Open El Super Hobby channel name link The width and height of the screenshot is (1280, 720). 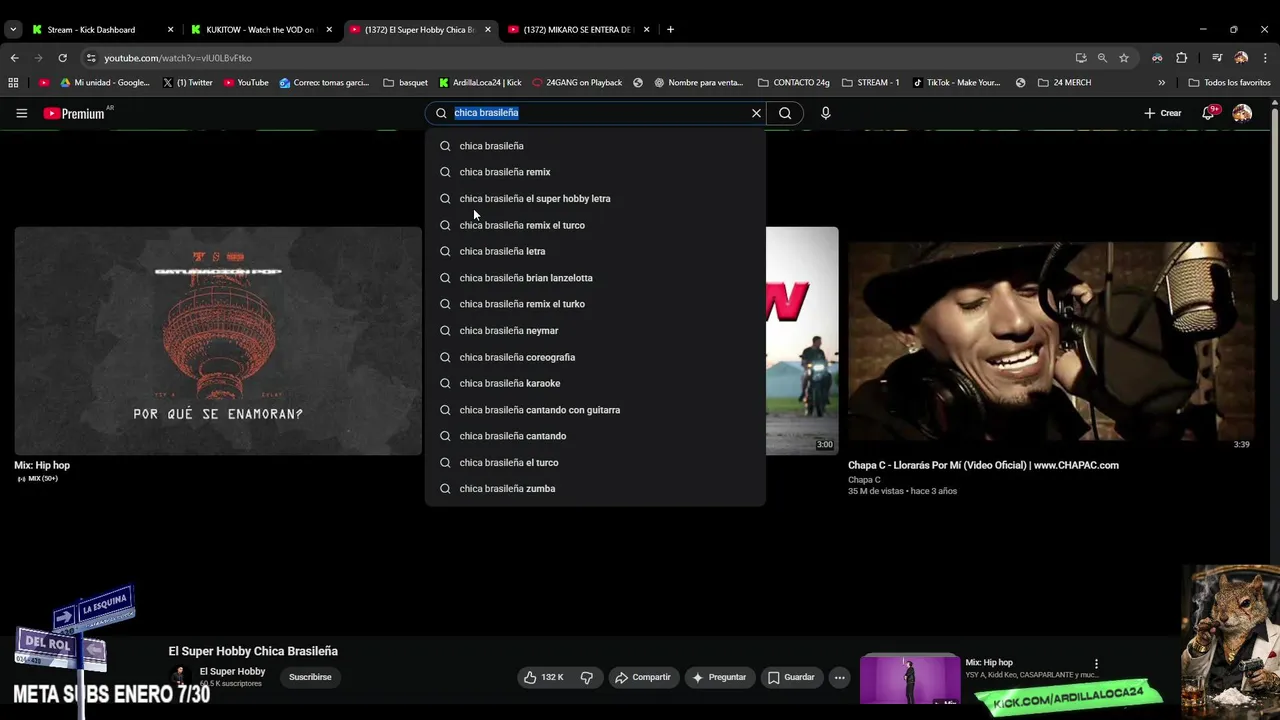point(232,671)
